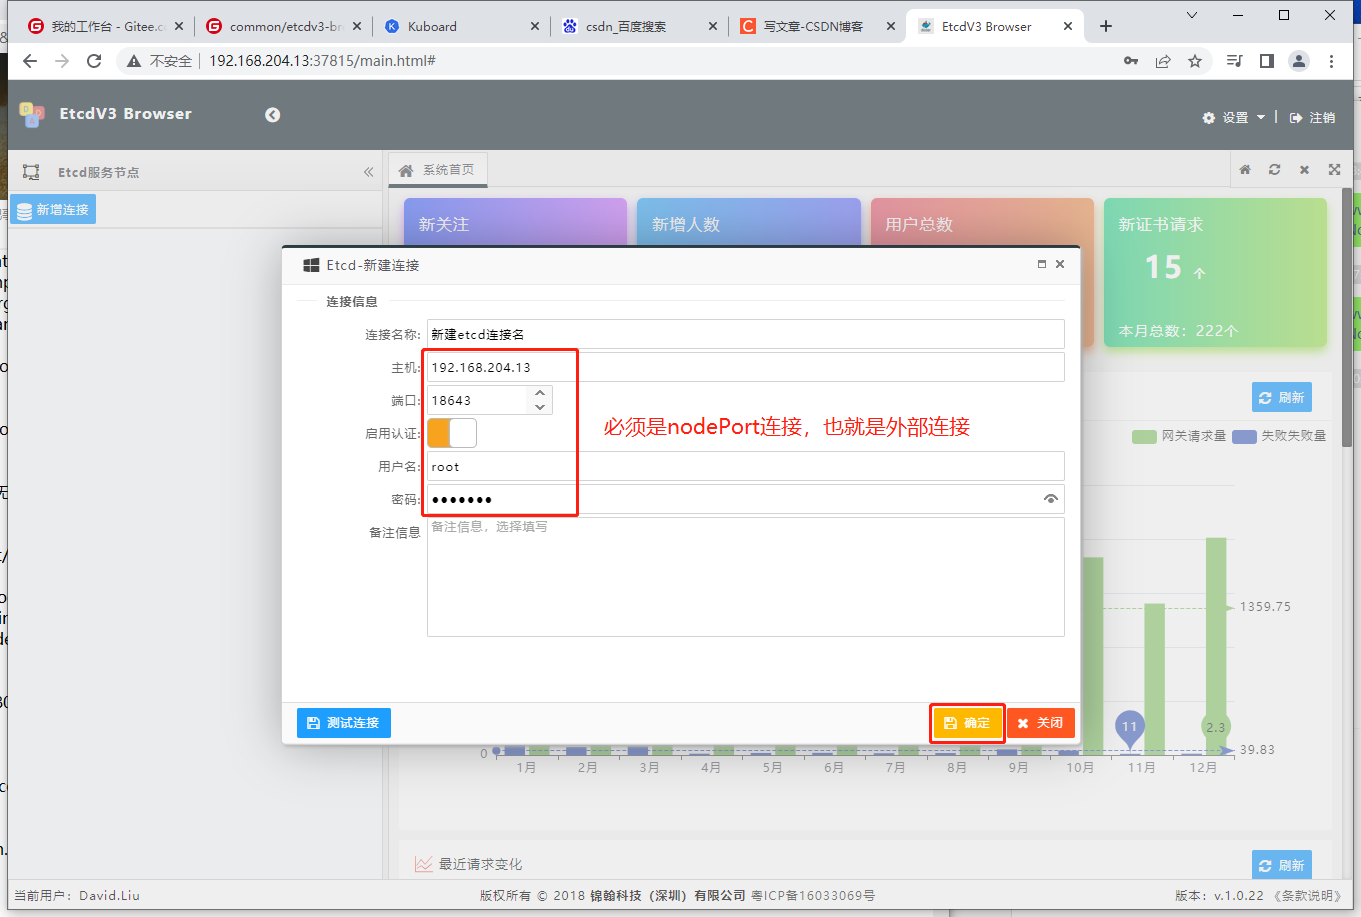Click the 用户名 username field
The height and width of the screenshot is (917, 1361).
[x=745, y=466]
